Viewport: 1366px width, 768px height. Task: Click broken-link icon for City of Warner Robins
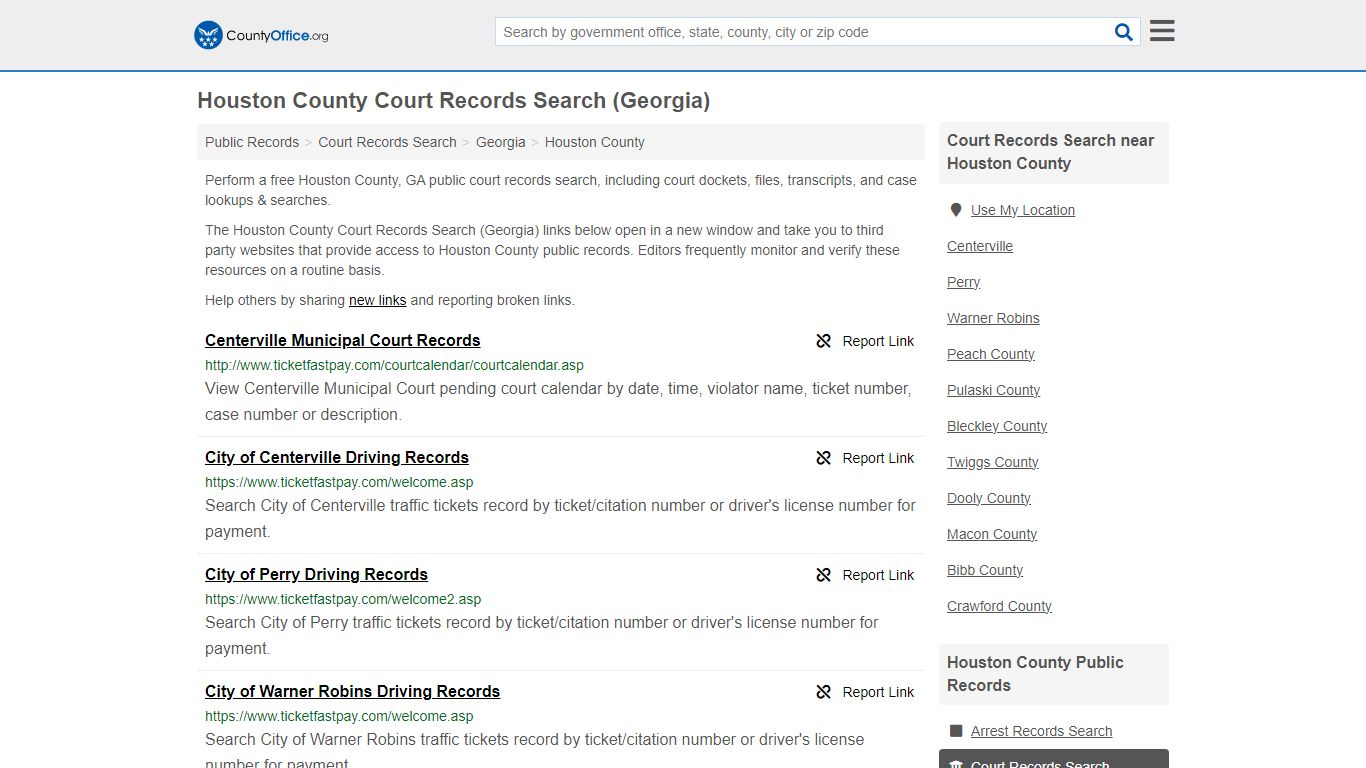coord(824,692)
